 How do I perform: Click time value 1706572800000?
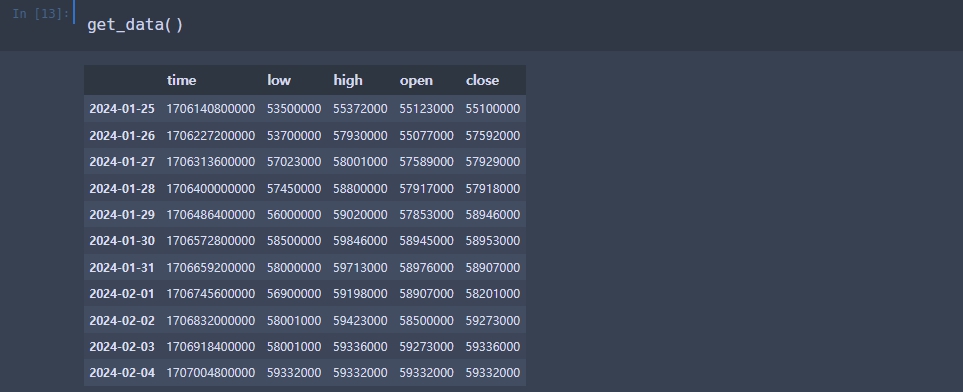211,241
